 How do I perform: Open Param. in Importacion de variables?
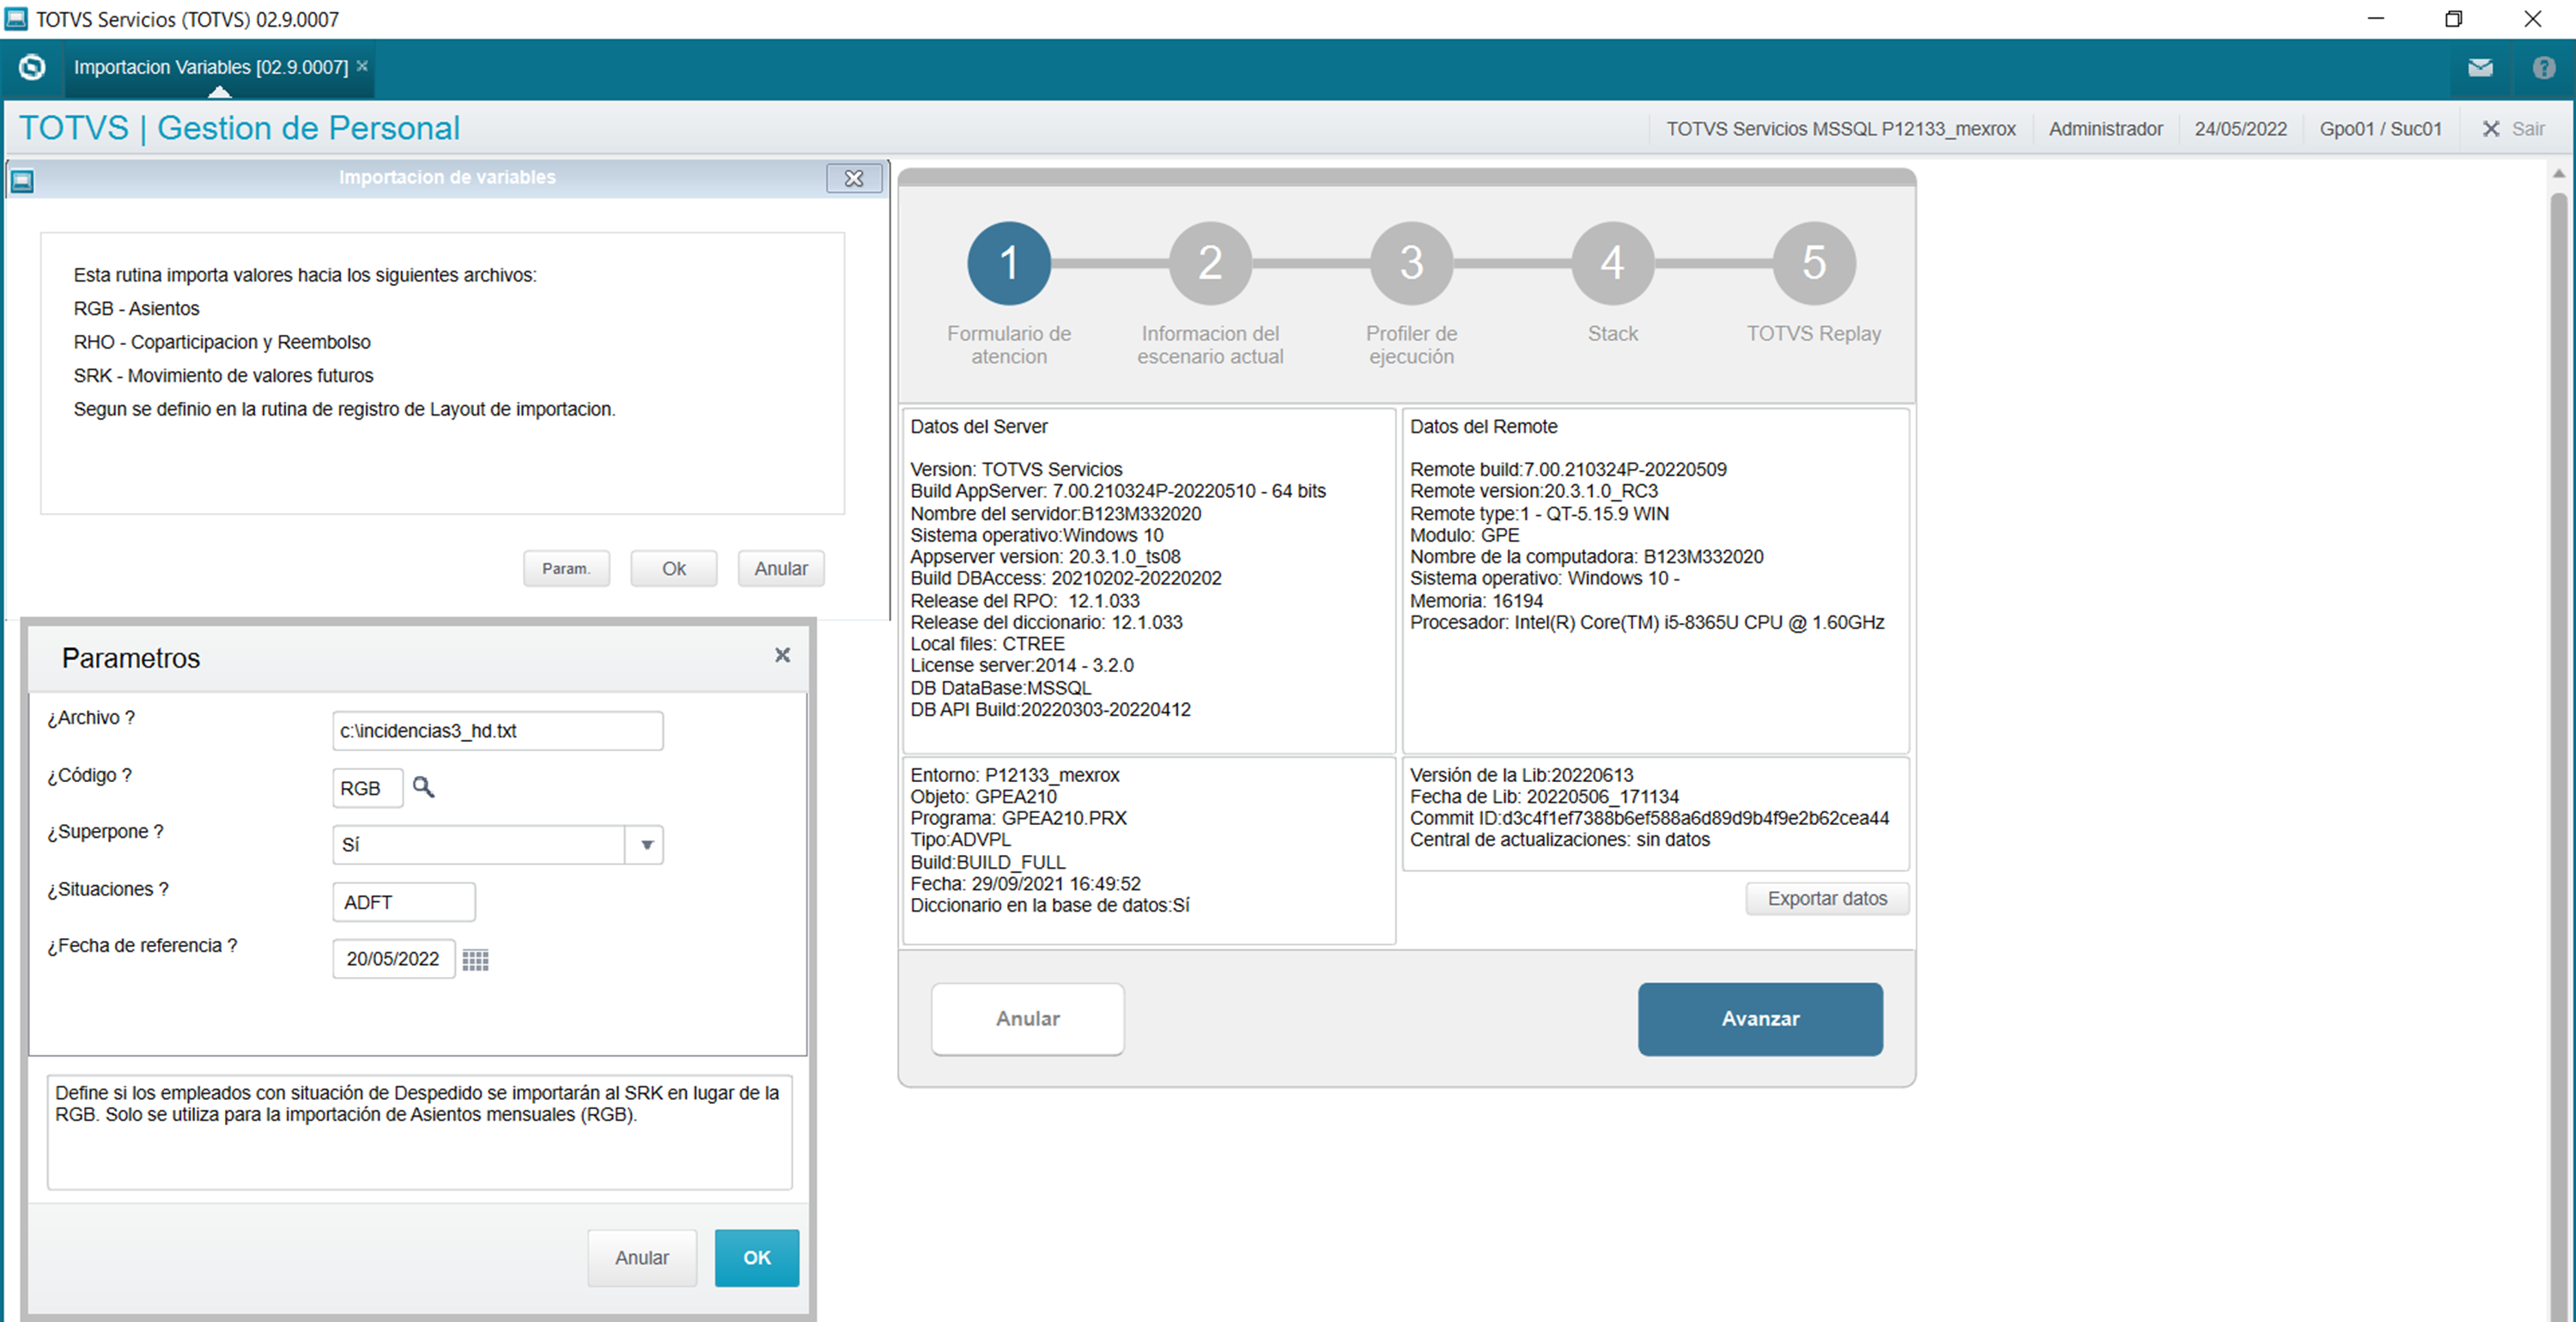(566, 568)
